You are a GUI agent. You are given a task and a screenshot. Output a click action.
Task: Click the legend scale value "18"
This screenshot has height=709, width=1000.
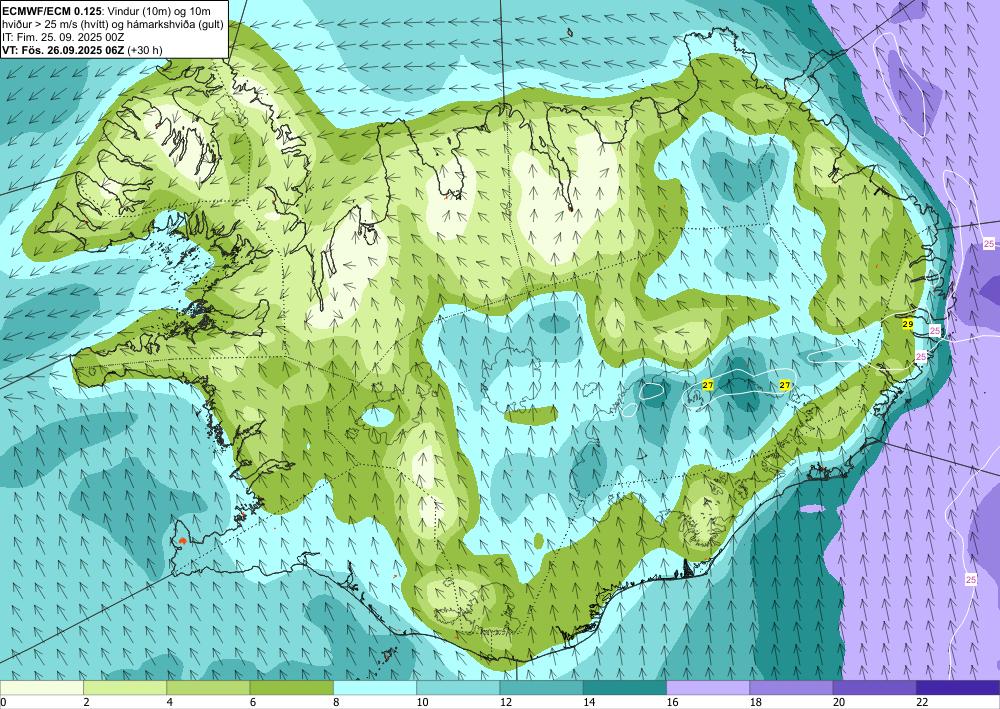(x=755, y=702)
